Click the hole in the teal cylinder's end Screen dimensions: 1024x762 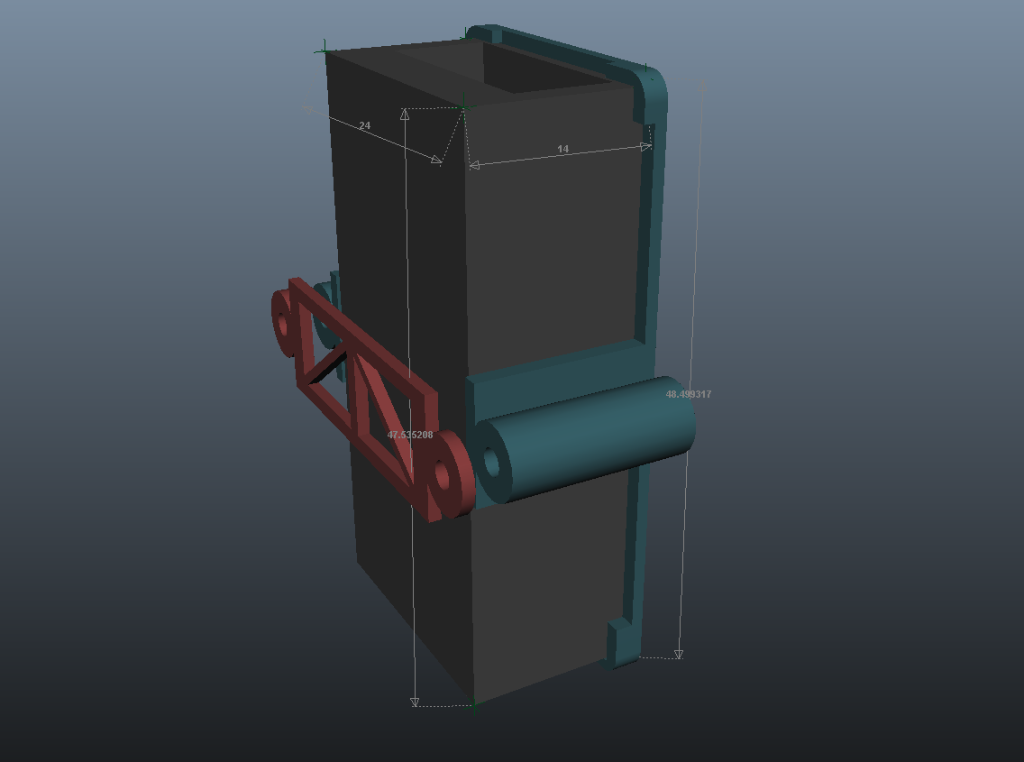(491, 462)
